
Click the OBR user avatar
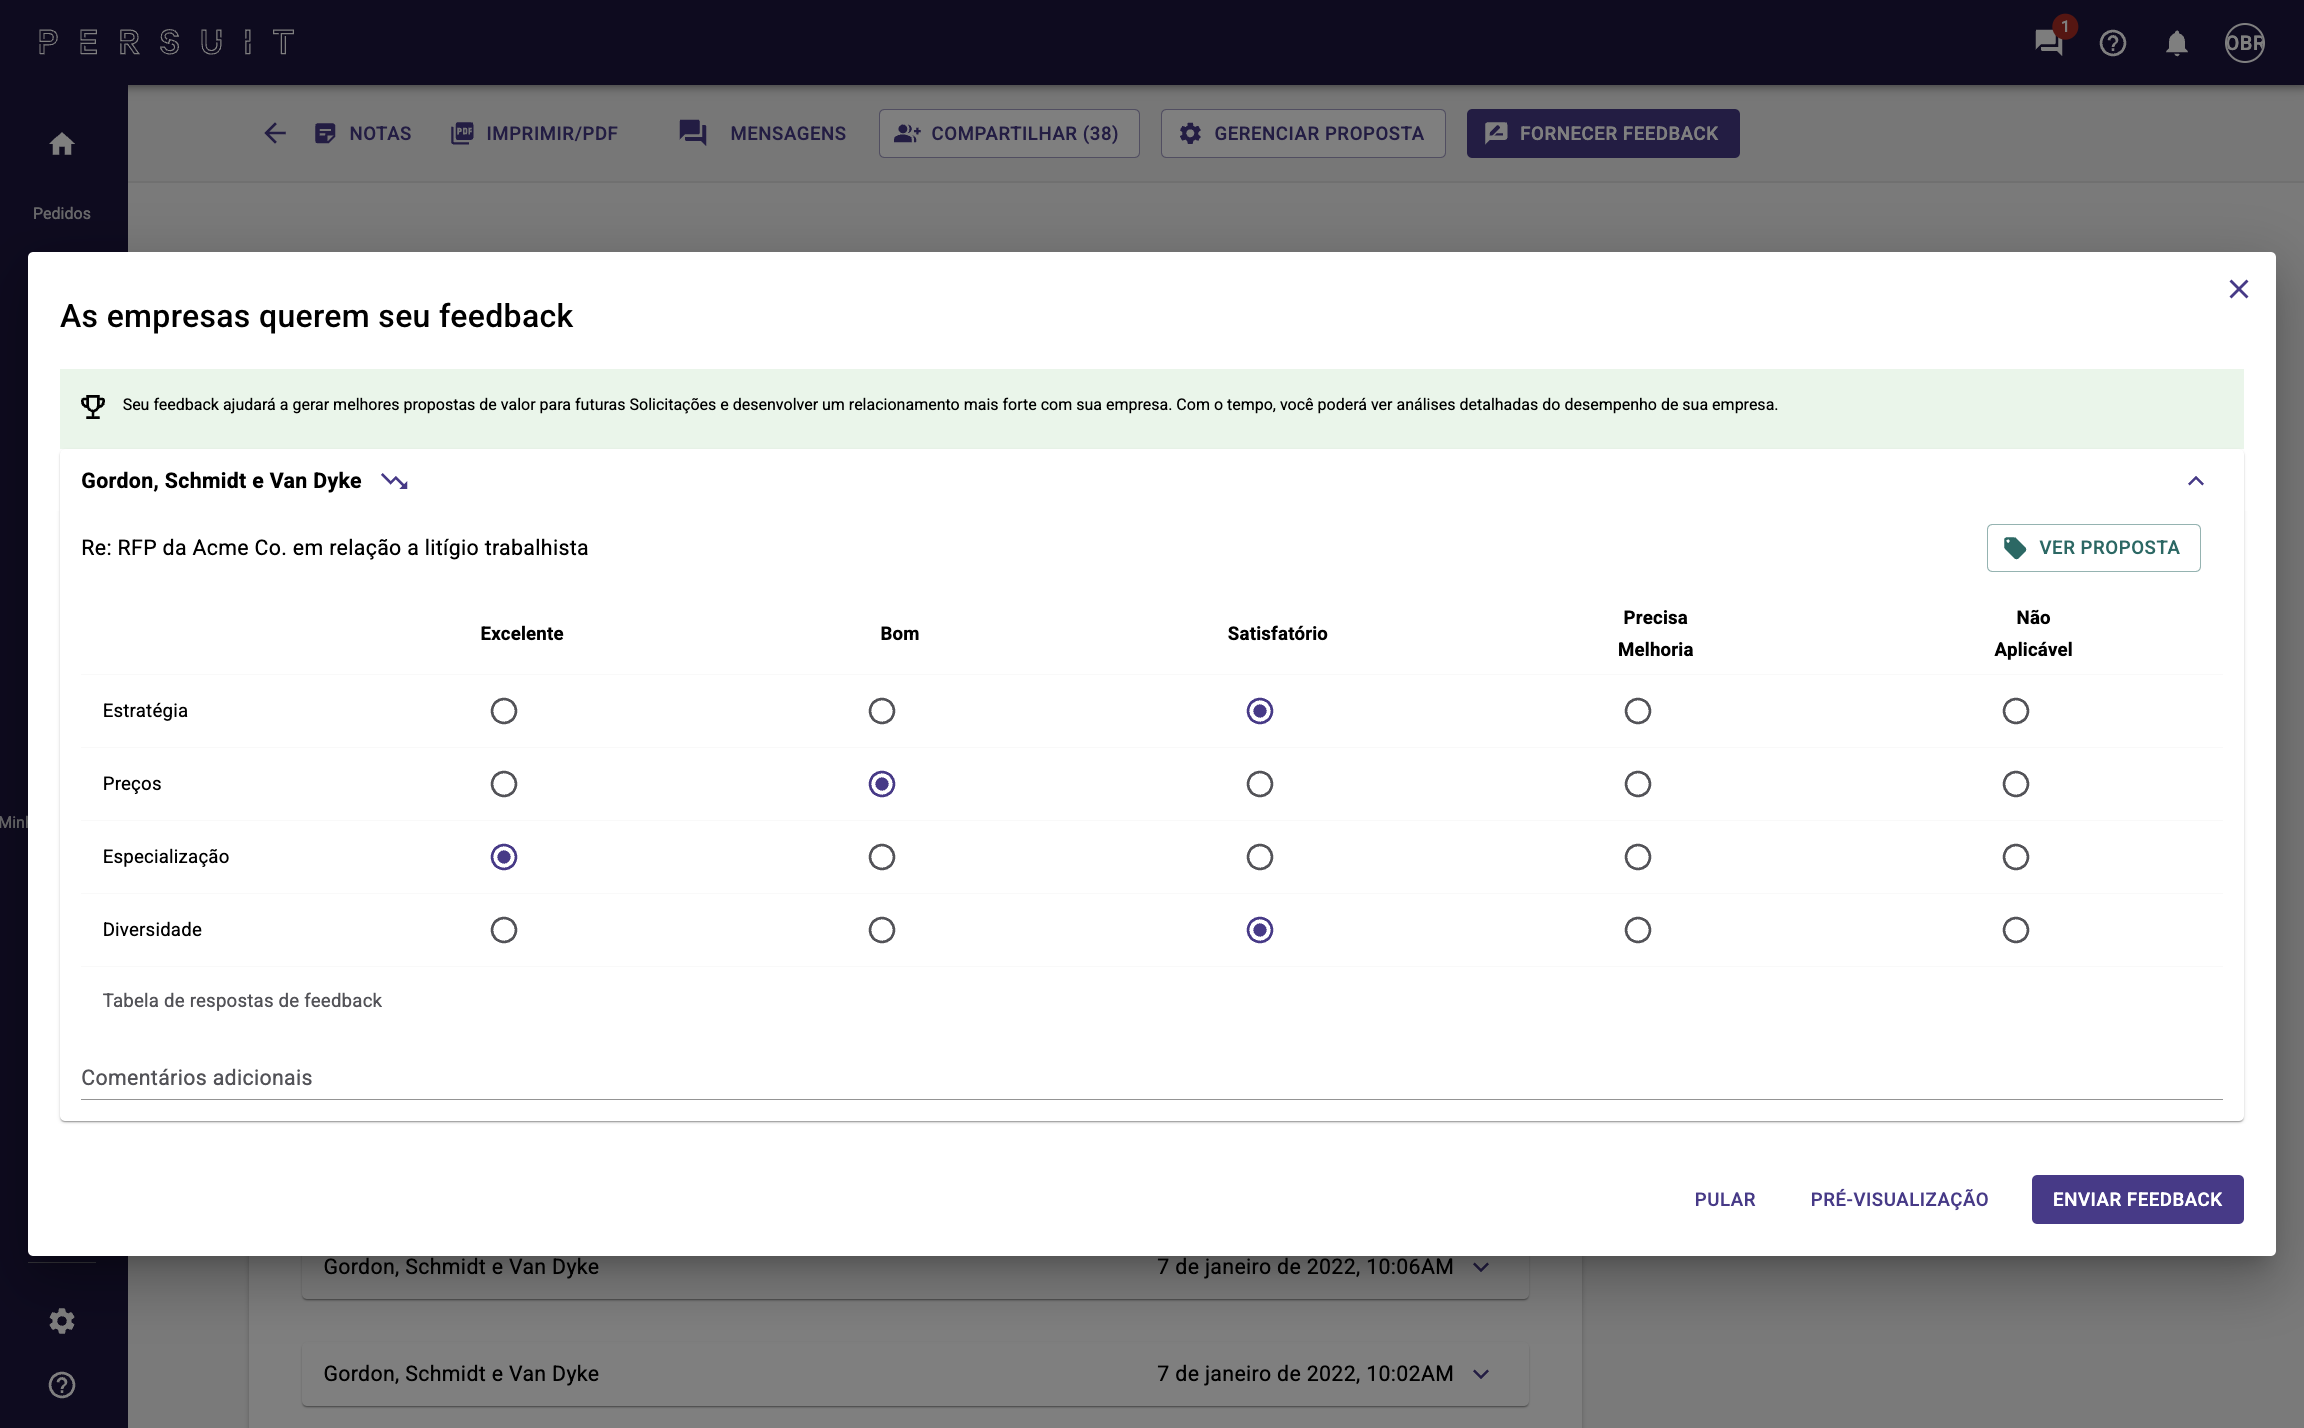point(2244,43)
